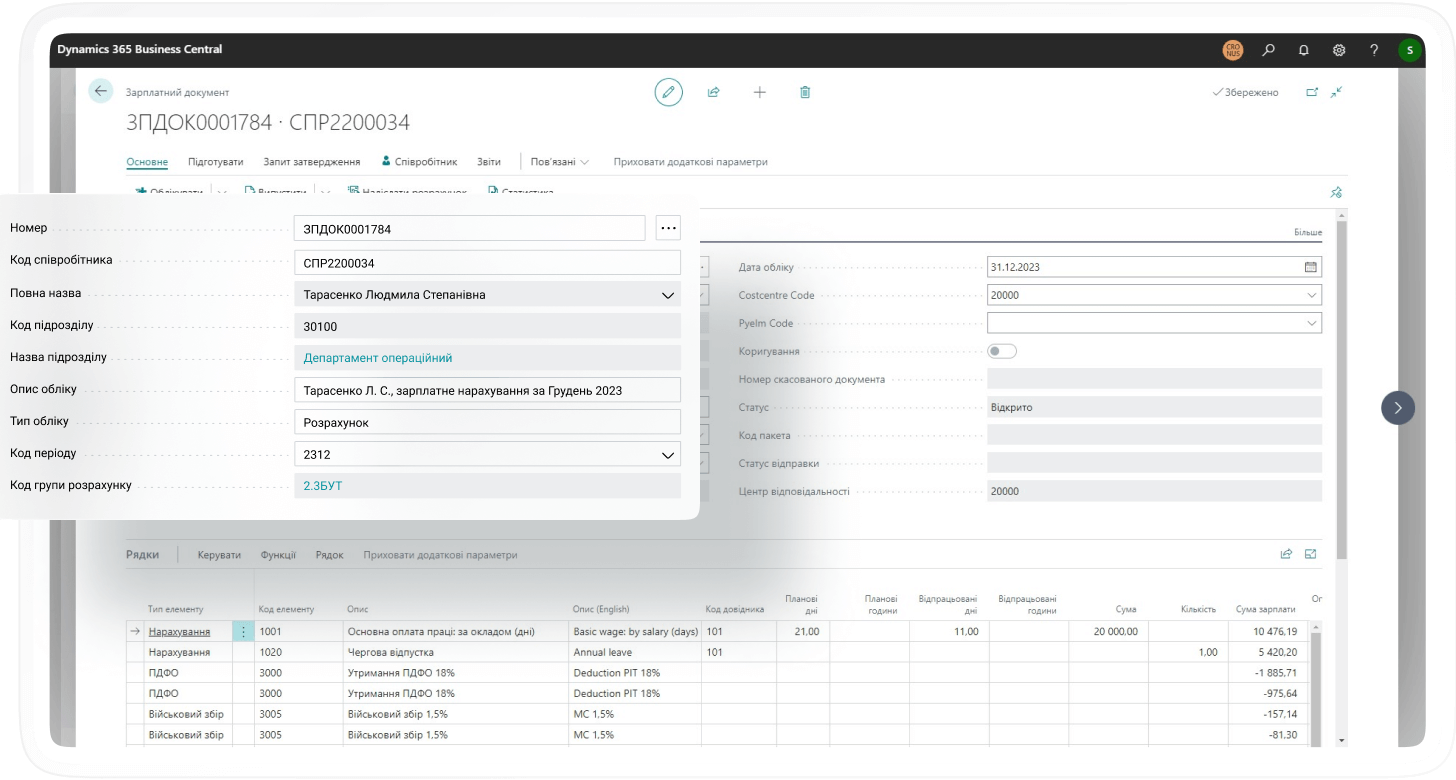Open calendar picker for Дата обліку
This screenshot has height=780, width=1456.
pyautogui.click(x=1310, y=267)
